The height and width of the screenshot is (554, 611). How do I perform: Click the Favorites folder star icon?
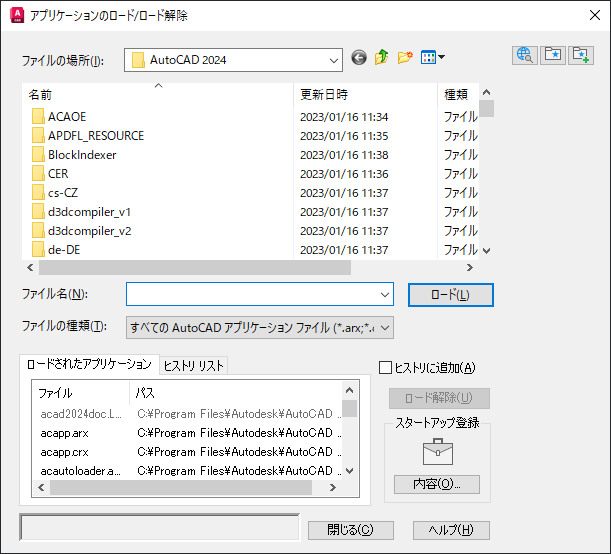point(553,55)
